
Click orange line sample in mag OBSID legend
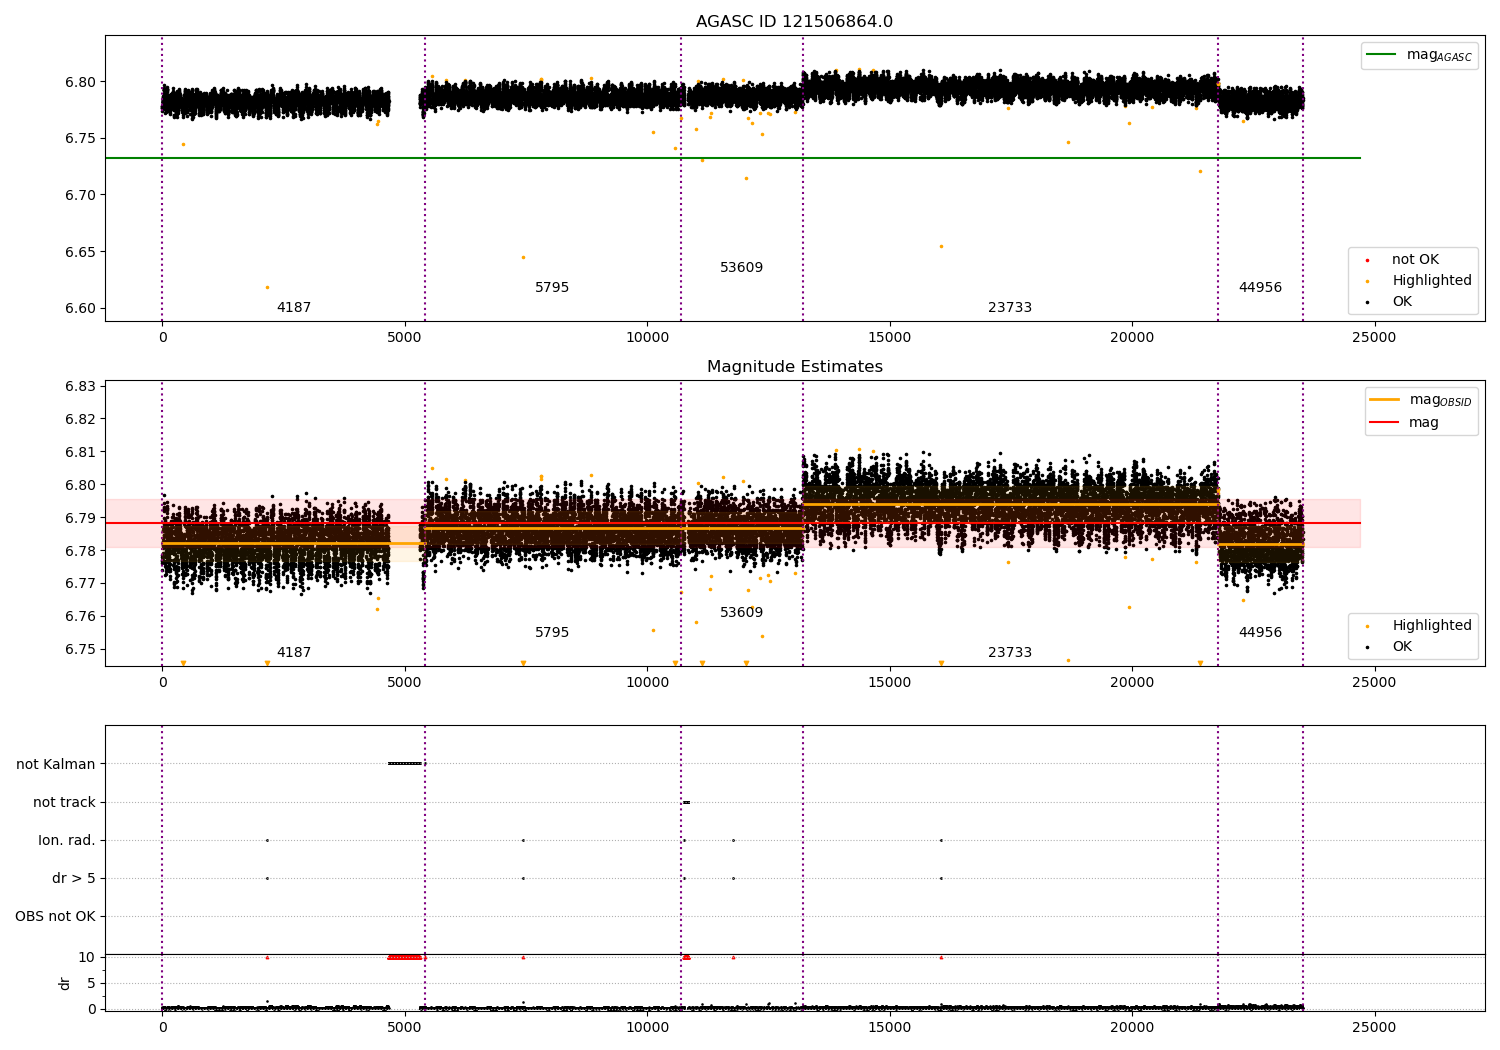pyautogui.click(x=1385, y=400)
